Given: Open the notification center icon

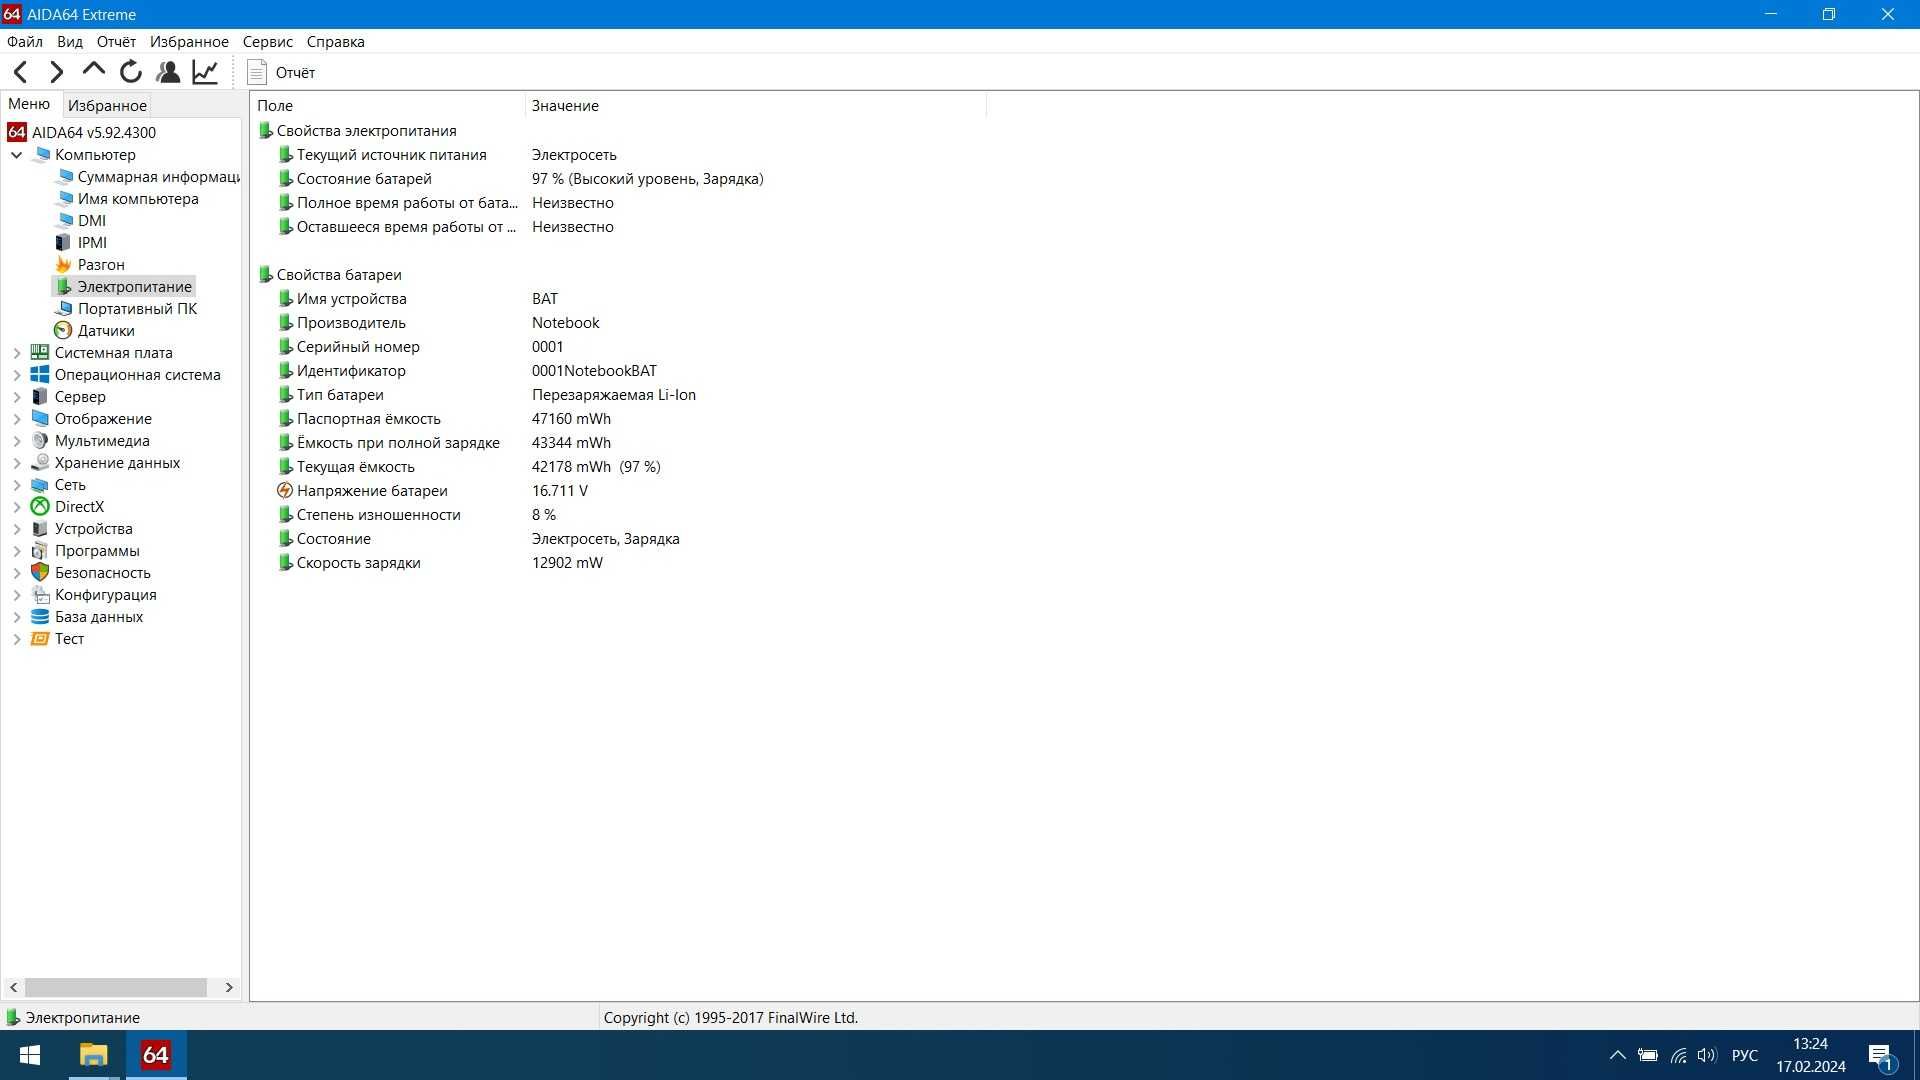Looking at the screenshot, I should point(1880,1056).
